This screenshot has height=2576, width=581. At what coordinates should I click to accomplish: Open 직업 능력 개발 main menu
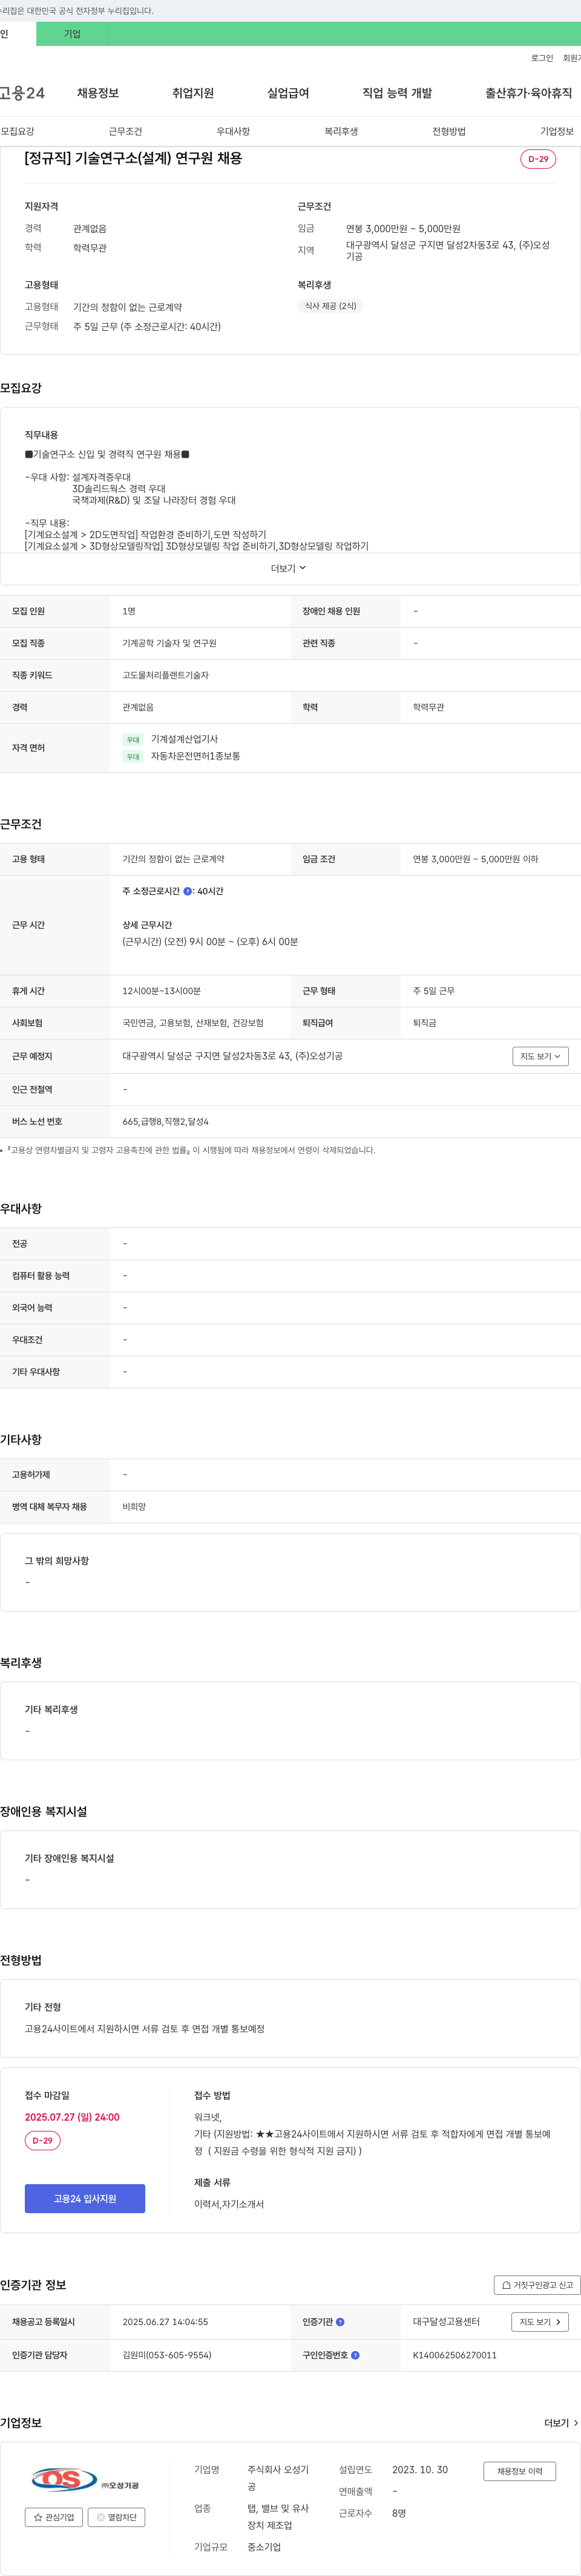coord(397,93)
